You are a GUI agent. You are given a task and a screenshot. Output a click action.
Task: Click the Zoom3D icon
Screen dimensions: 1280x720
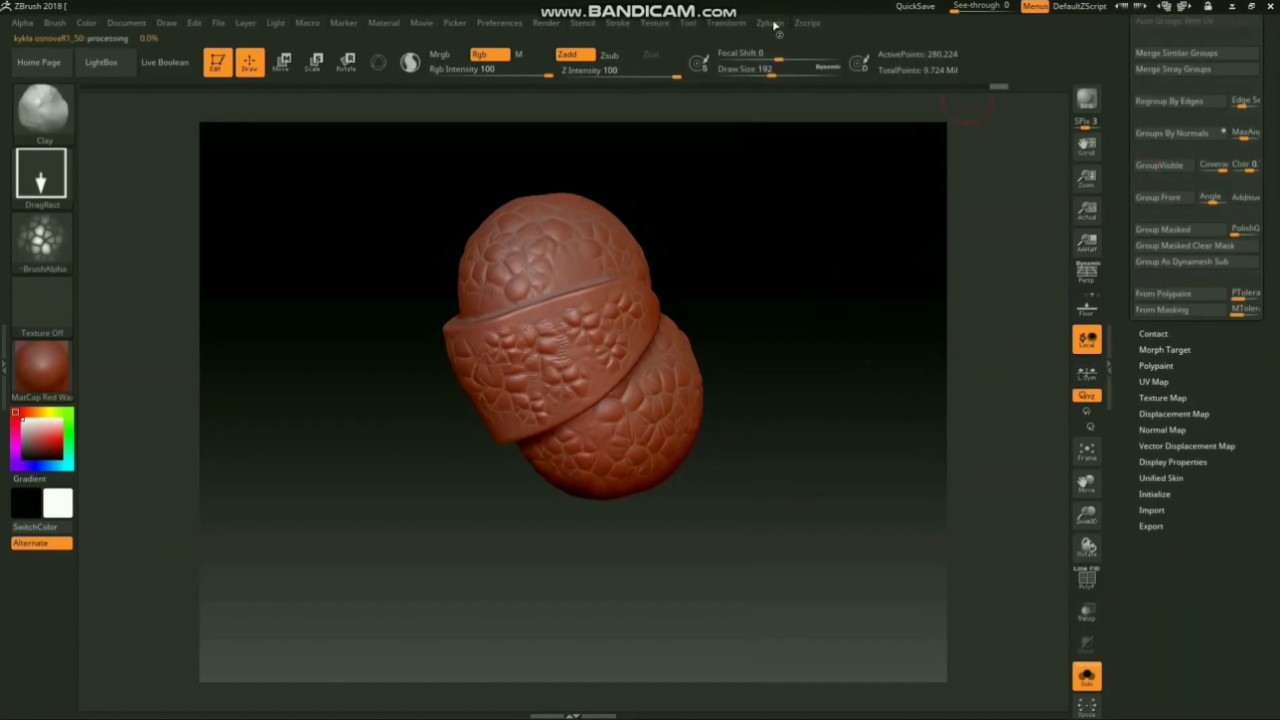click(1087, 516)
